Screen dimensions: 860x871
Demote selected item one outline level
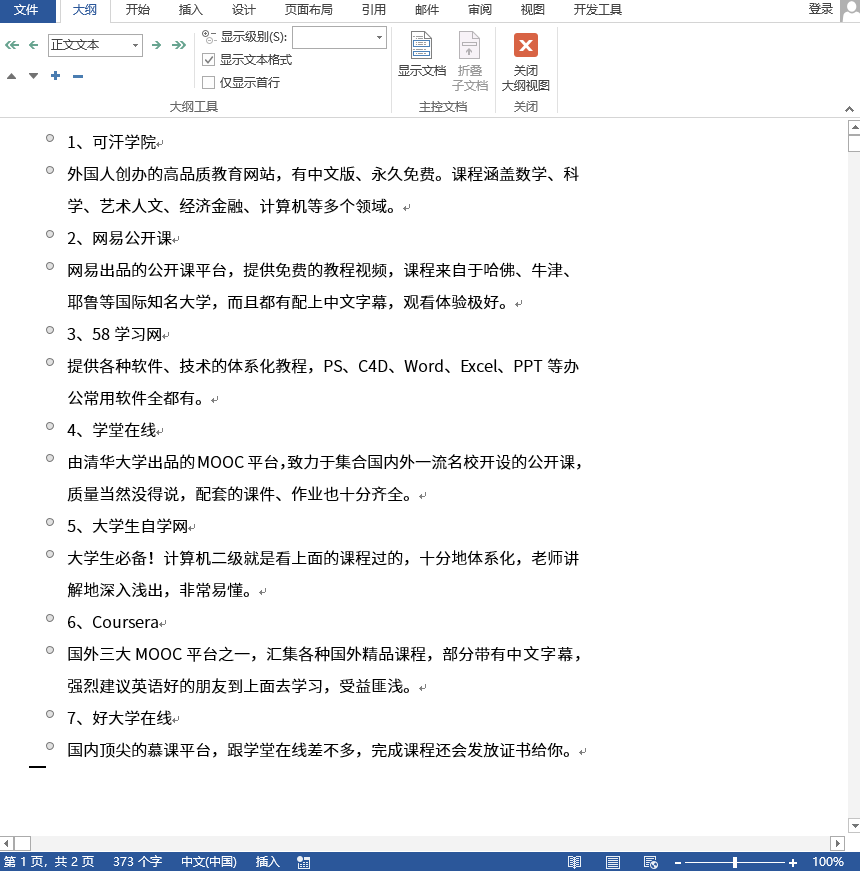click(157, 45)
